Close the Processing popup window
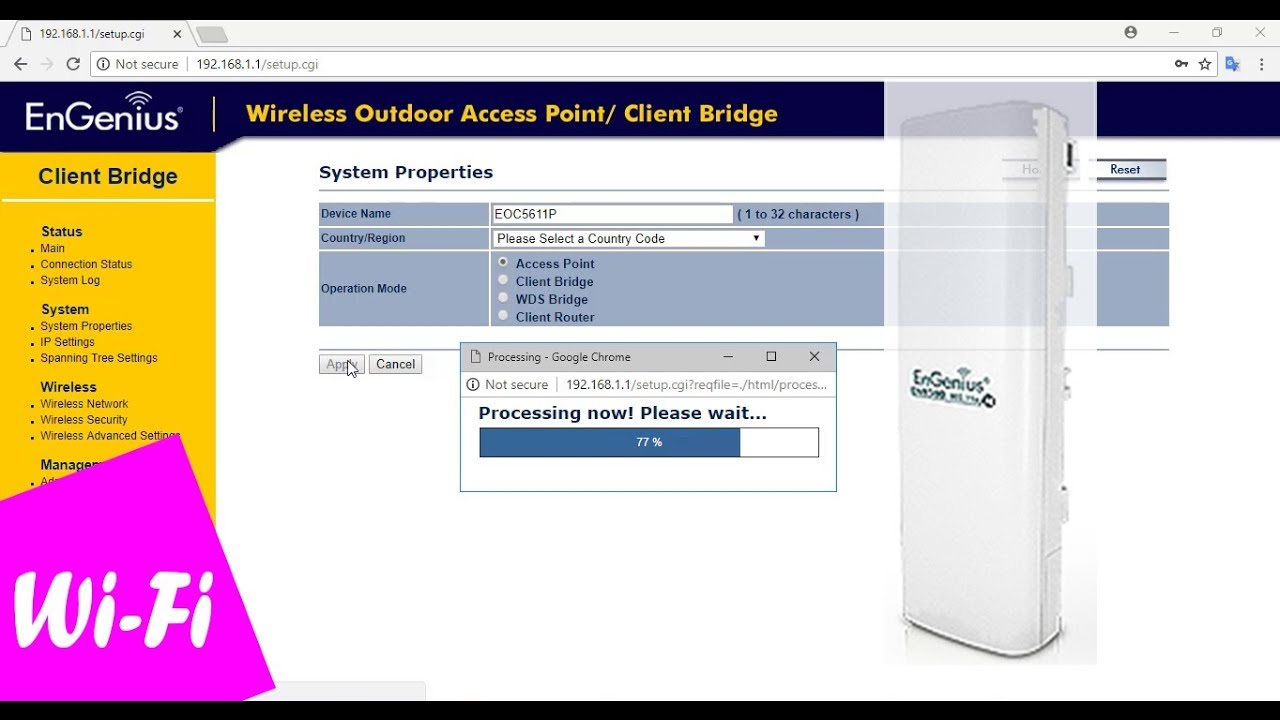This screenshot has height=720, width=1280. tap(814, 357)
